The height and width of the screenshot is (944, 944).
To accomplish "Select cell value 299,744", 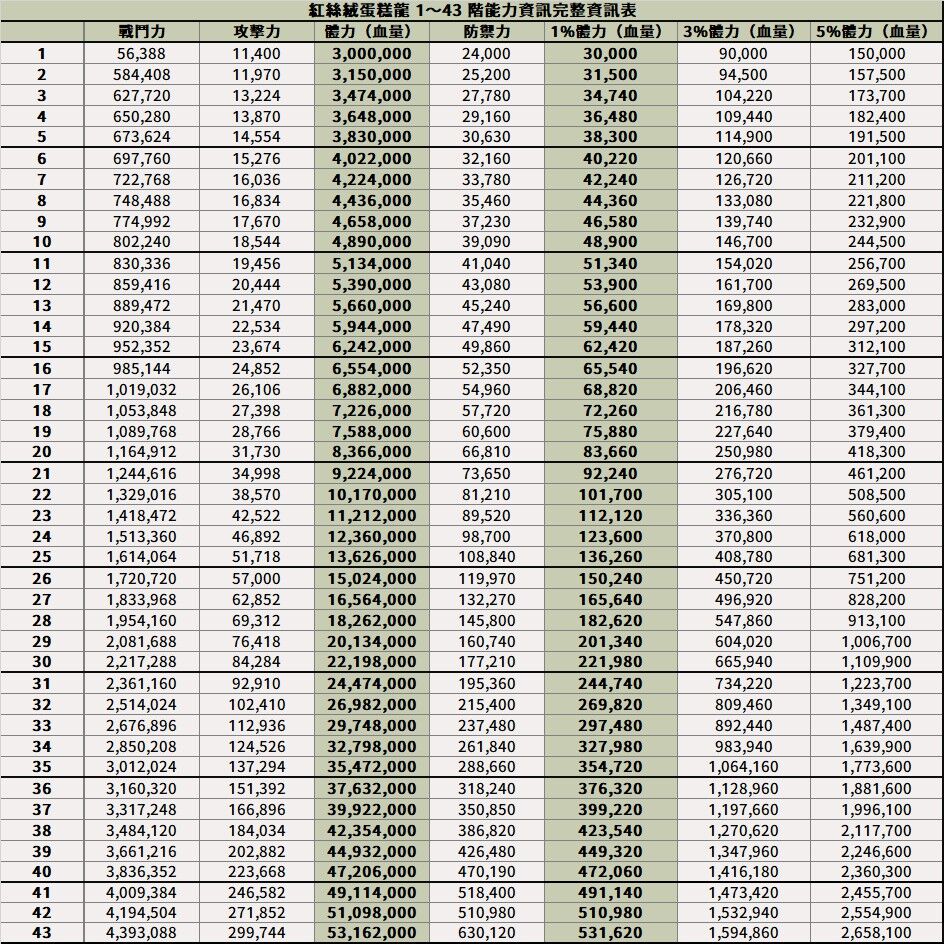I will pos(256,933).
